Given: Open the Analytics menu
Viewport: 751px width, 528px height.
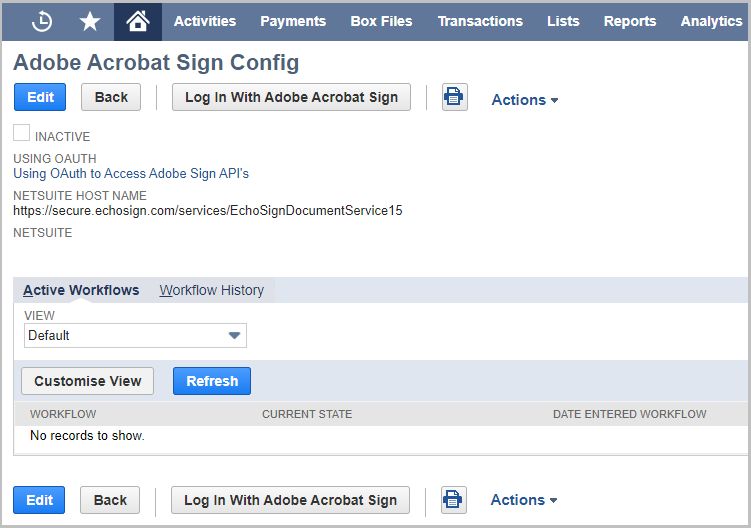Looking at the screenshot, I should pos(711,22).
